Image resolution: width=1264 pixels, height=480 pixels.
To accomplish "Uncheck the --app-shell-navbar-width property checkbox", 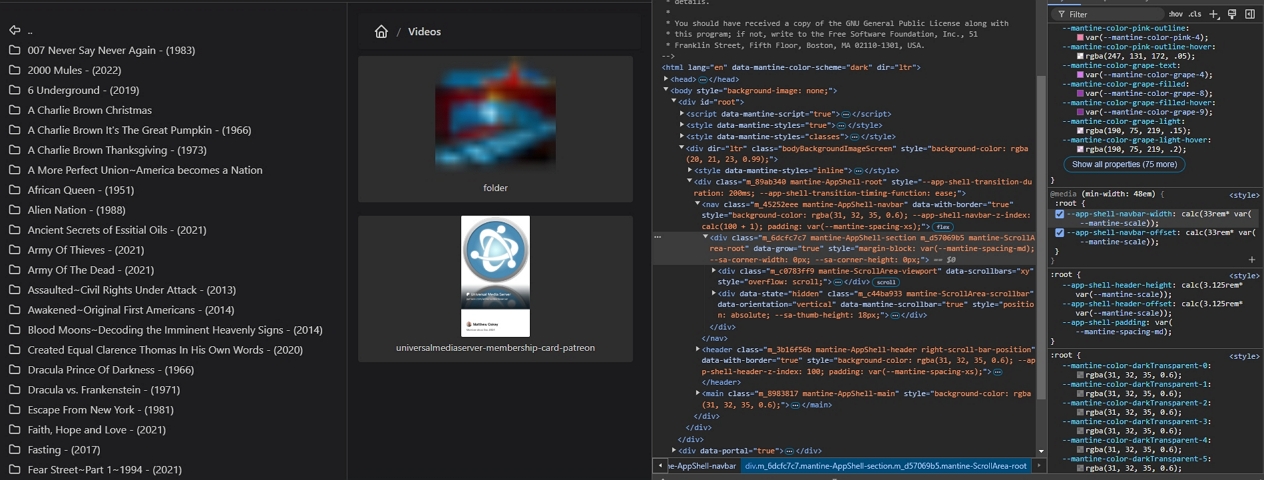I will [x=1060, y=214].
